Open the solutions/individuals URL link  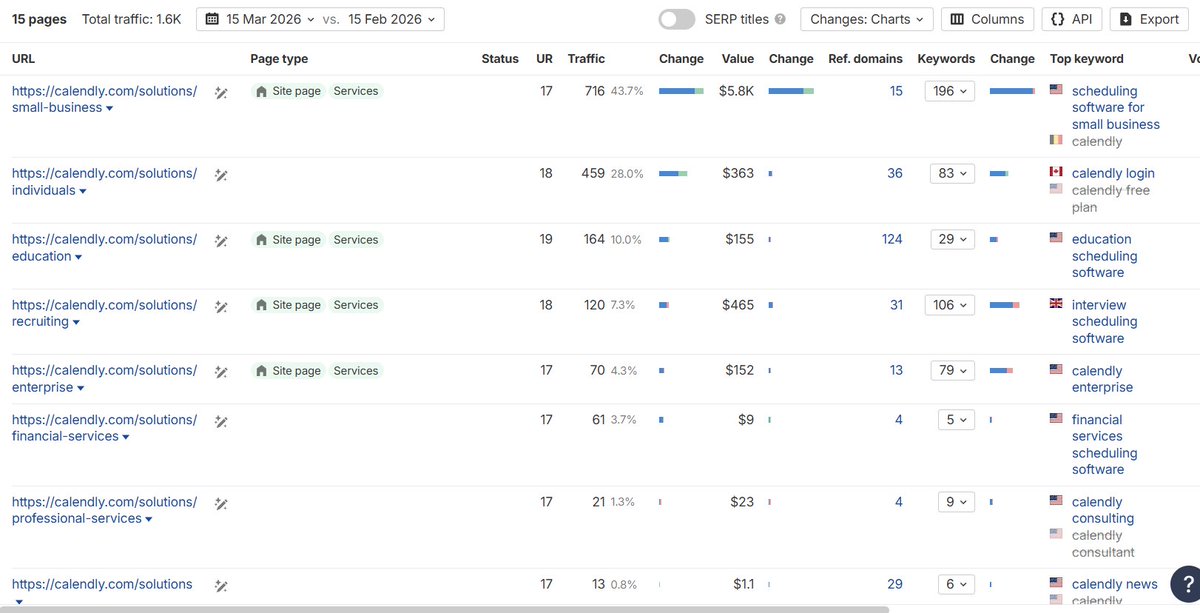[x=104, y=181]
